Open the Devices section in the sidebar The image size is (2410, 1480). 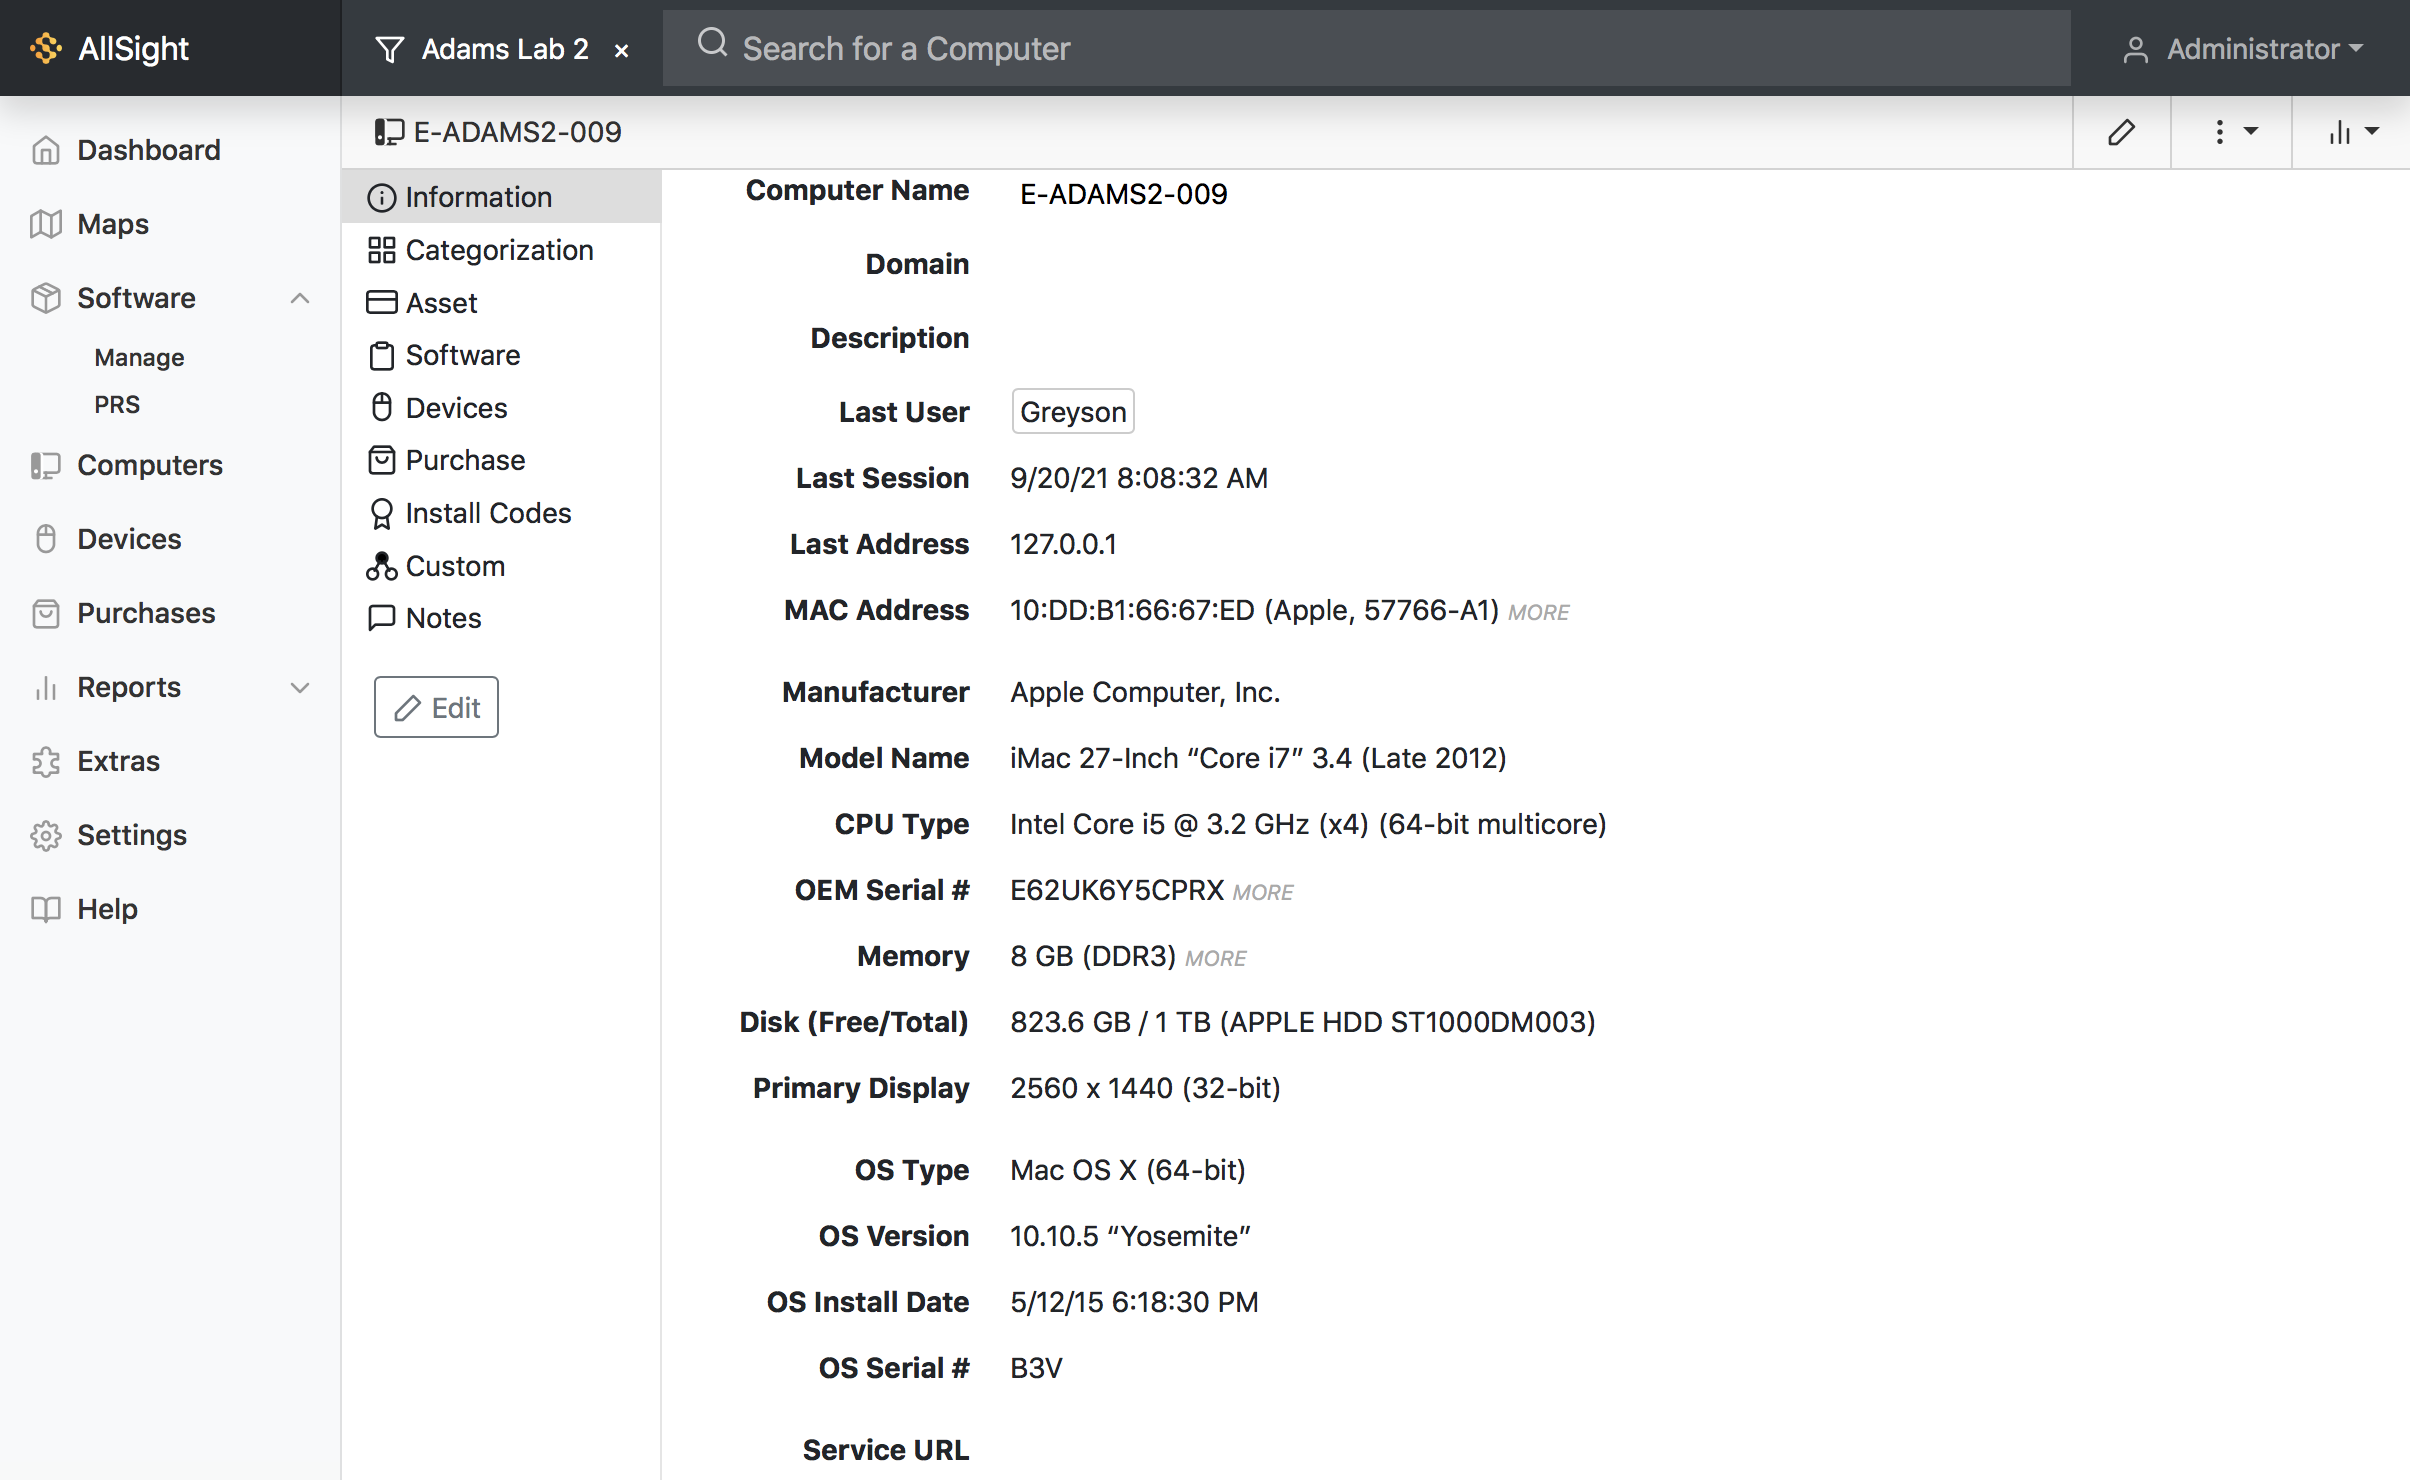click(x=129, y=538)
